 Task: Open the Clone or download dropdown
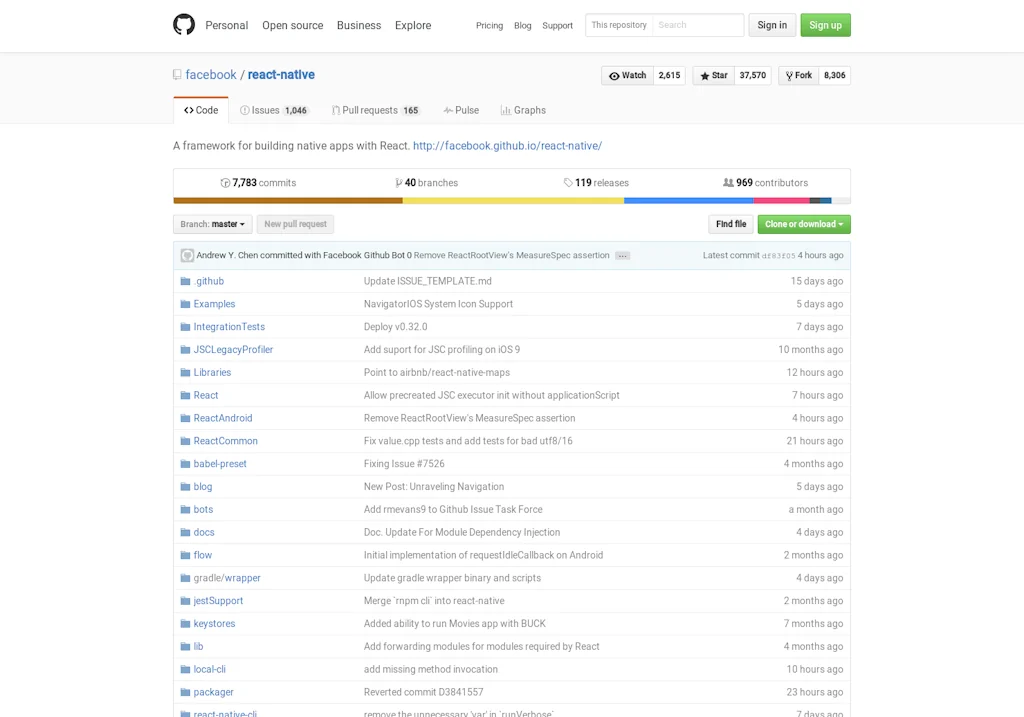click(804, 223)
